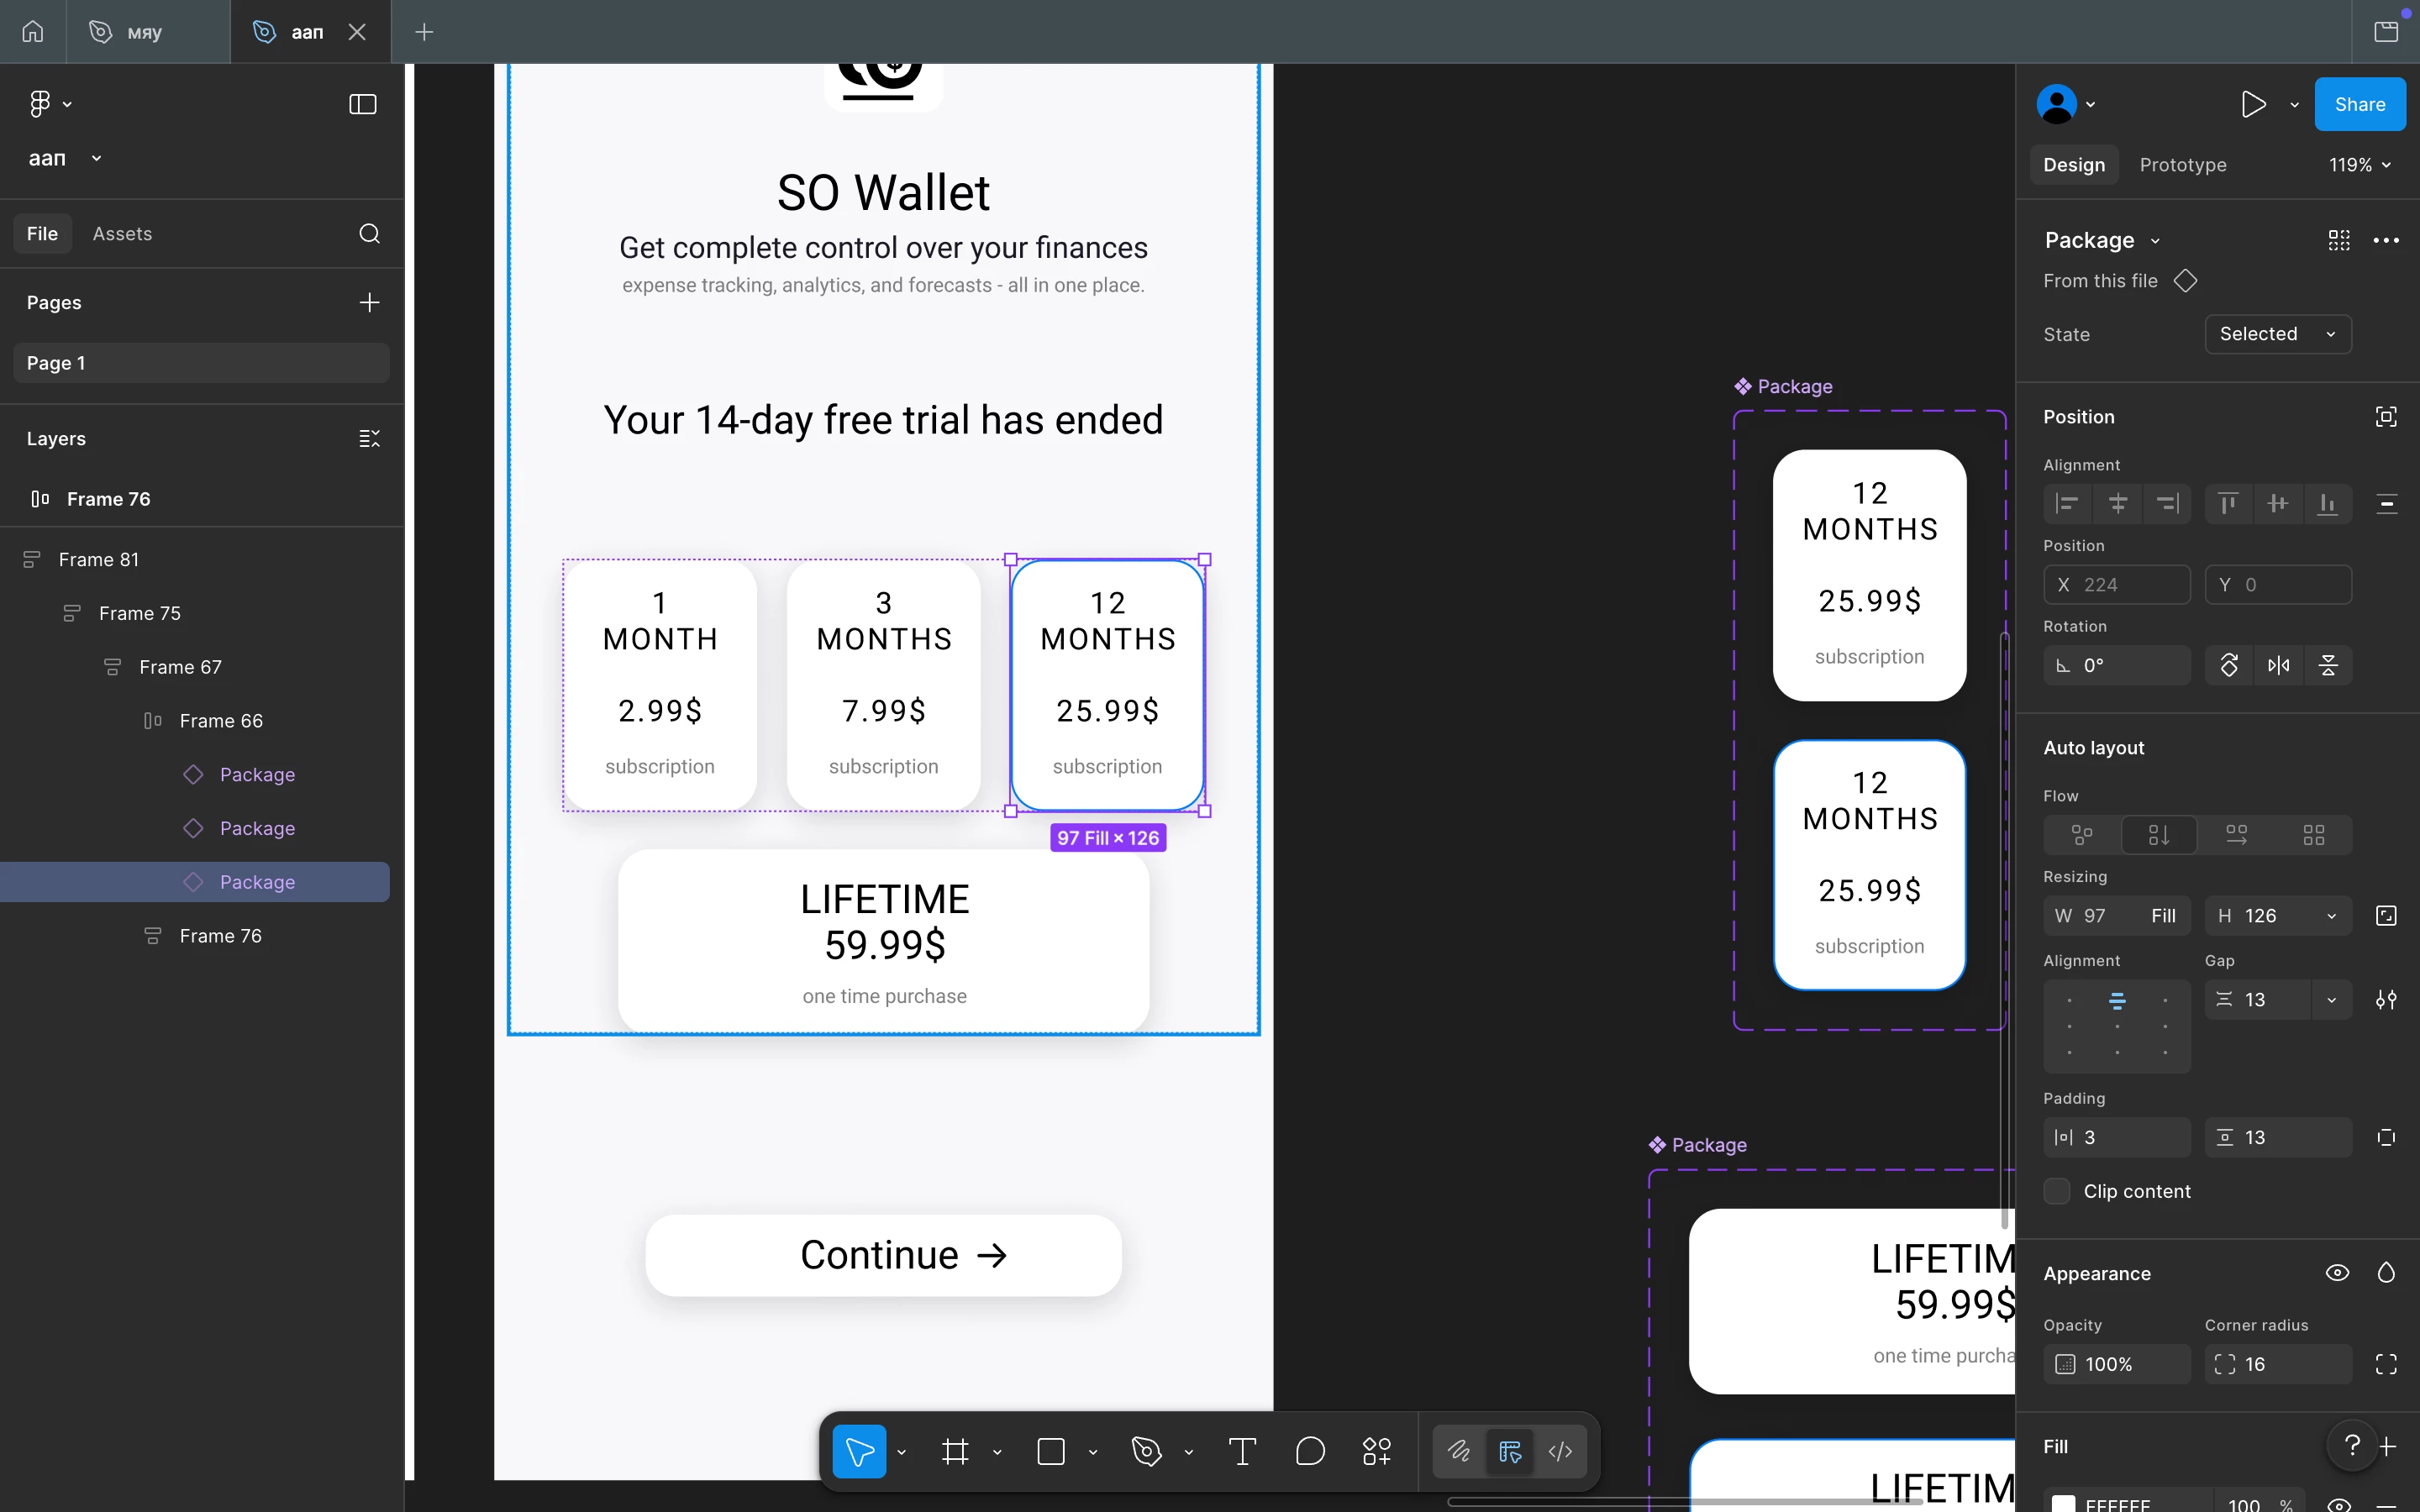
Task: Toggle Appearance visibility eye icon
Action: [2337, 1273]
